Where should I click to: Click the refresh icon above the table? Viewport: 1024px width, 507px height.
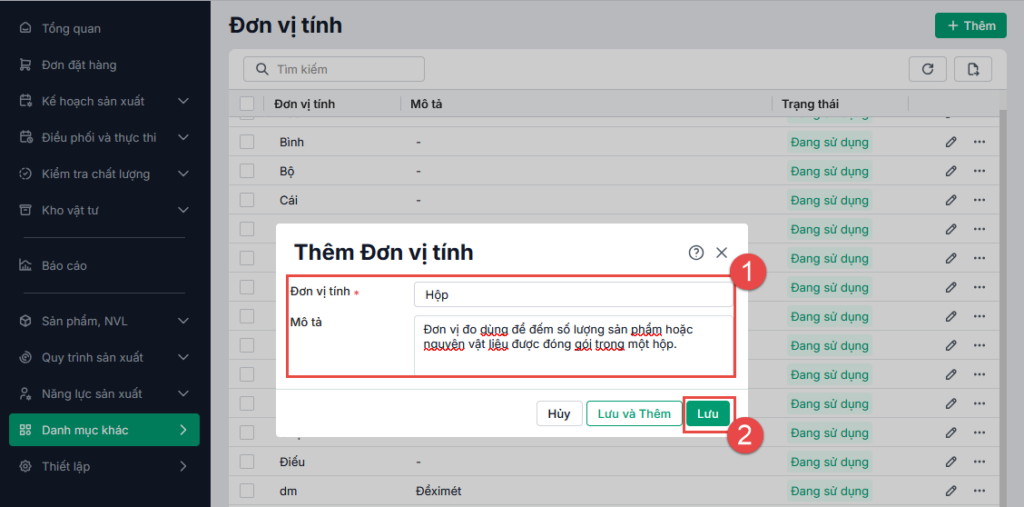[927, 69]
